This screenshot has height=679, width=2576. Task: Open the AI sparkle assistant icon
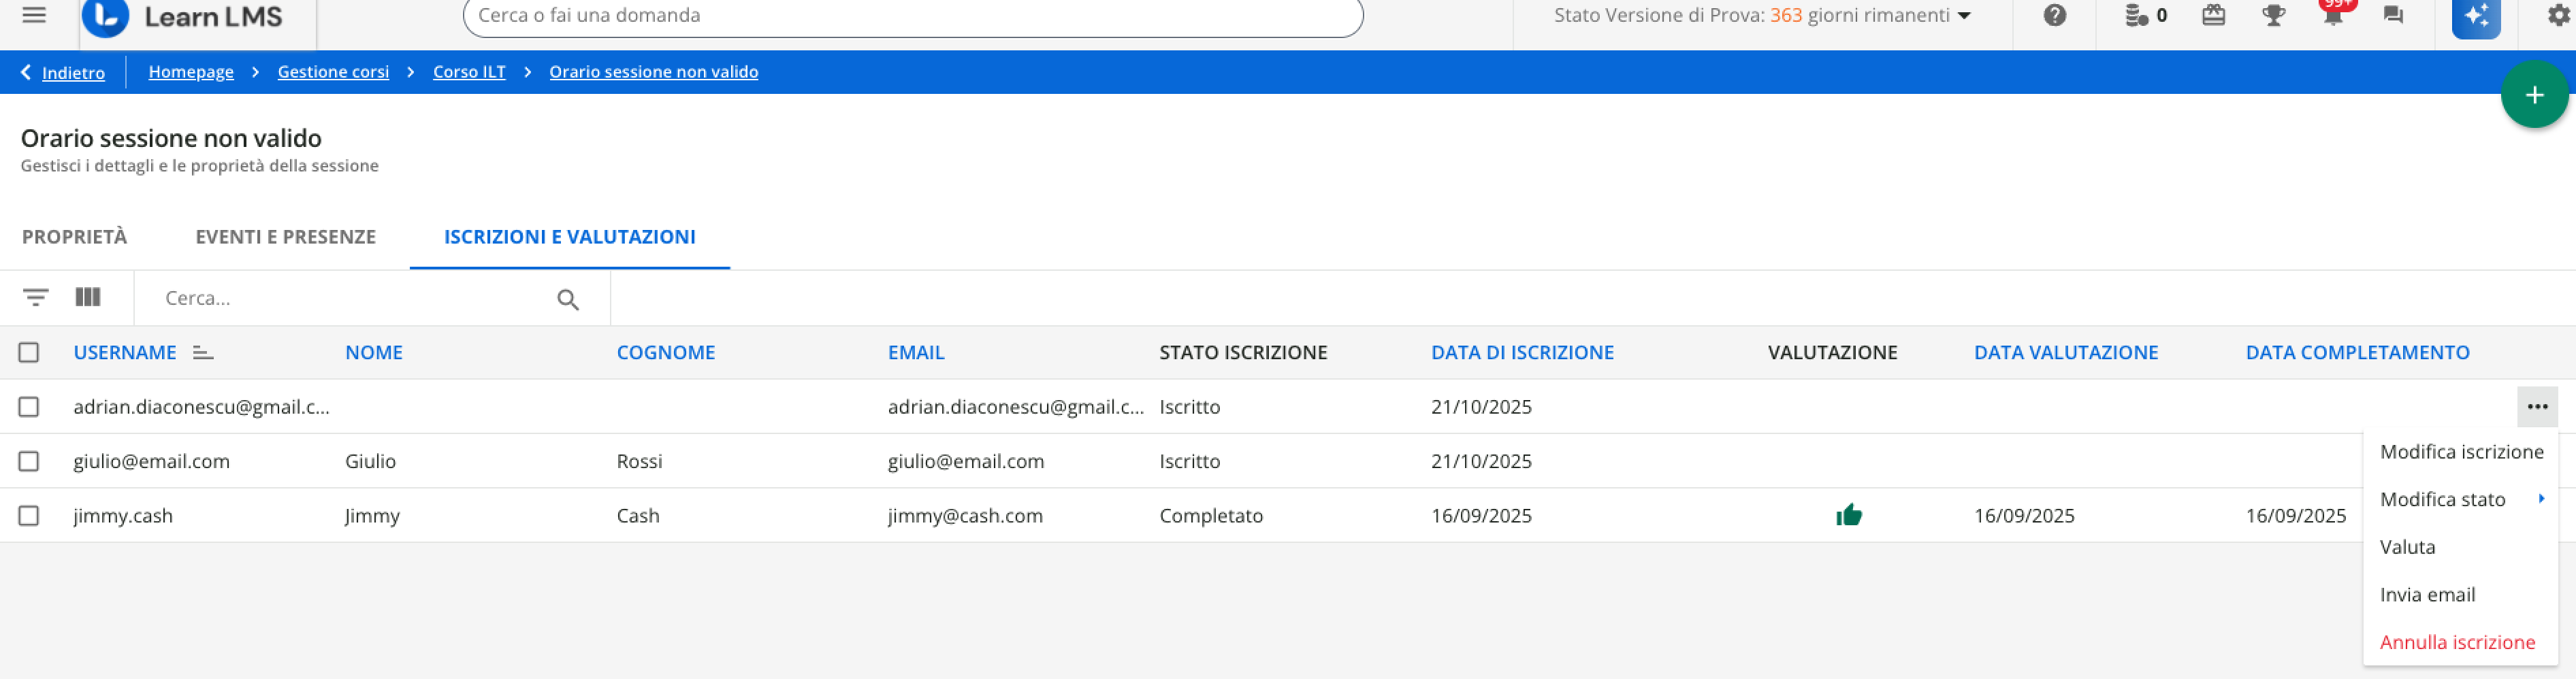[2475, 16]
